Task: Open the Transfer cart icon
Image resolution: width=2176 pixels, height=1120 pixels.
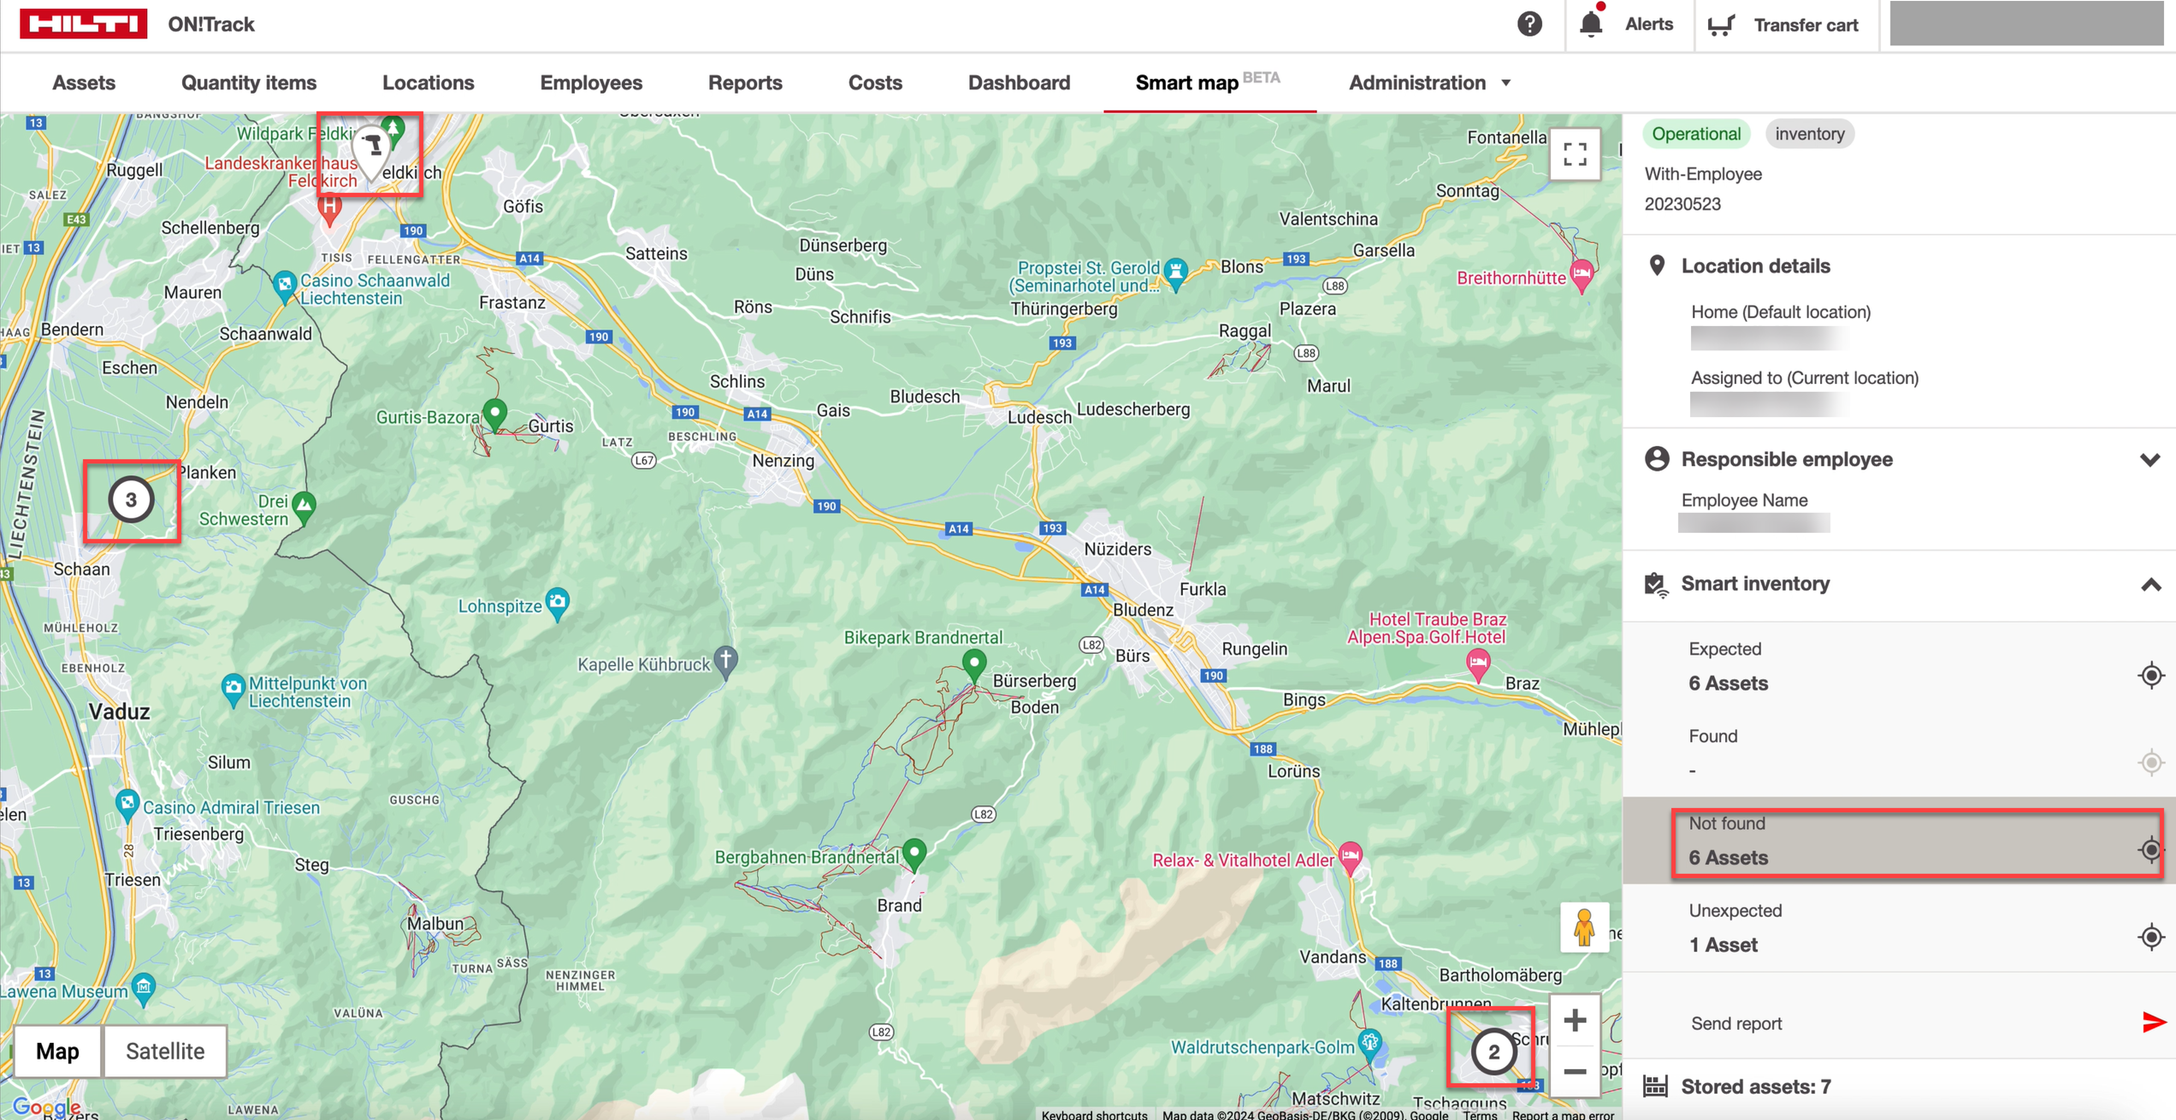Action: 1721,25
